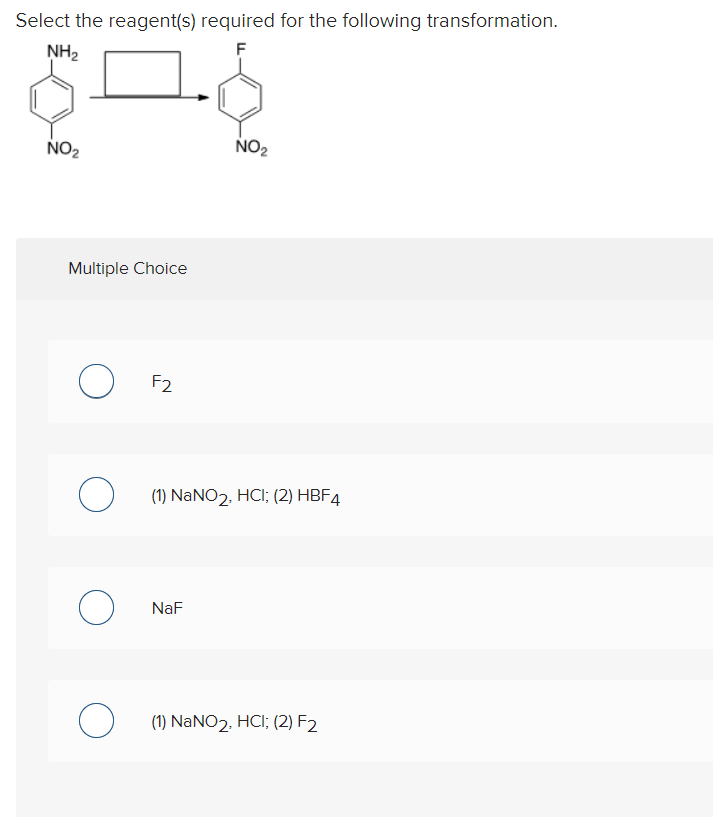This screenshot has width=713, height=817.
Task: Click the NO2 label on the starting material
Action: [x=61, y=148]
